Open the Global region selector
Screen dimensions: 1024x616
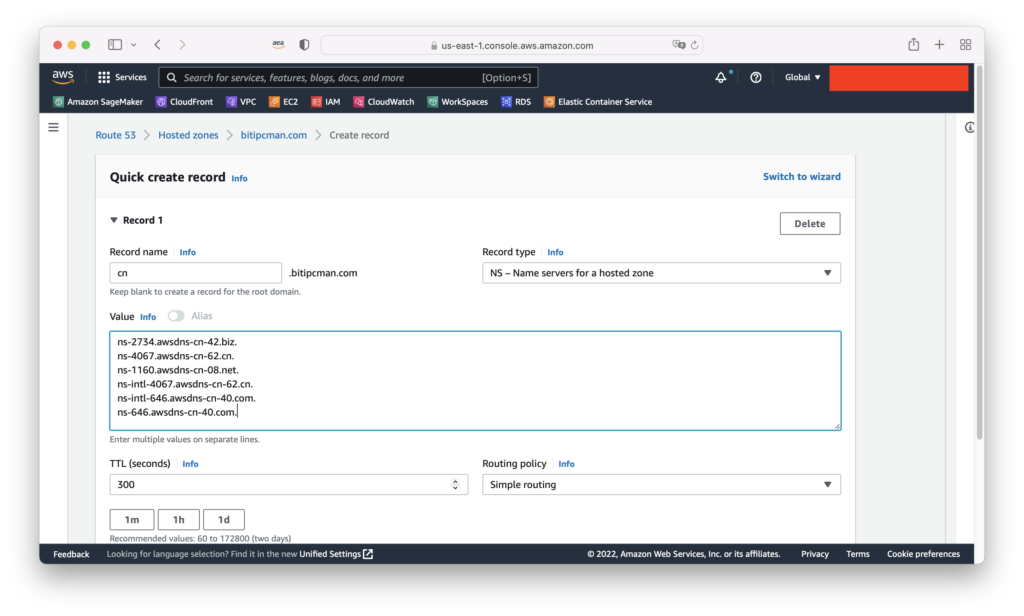(x=802, y=77)
